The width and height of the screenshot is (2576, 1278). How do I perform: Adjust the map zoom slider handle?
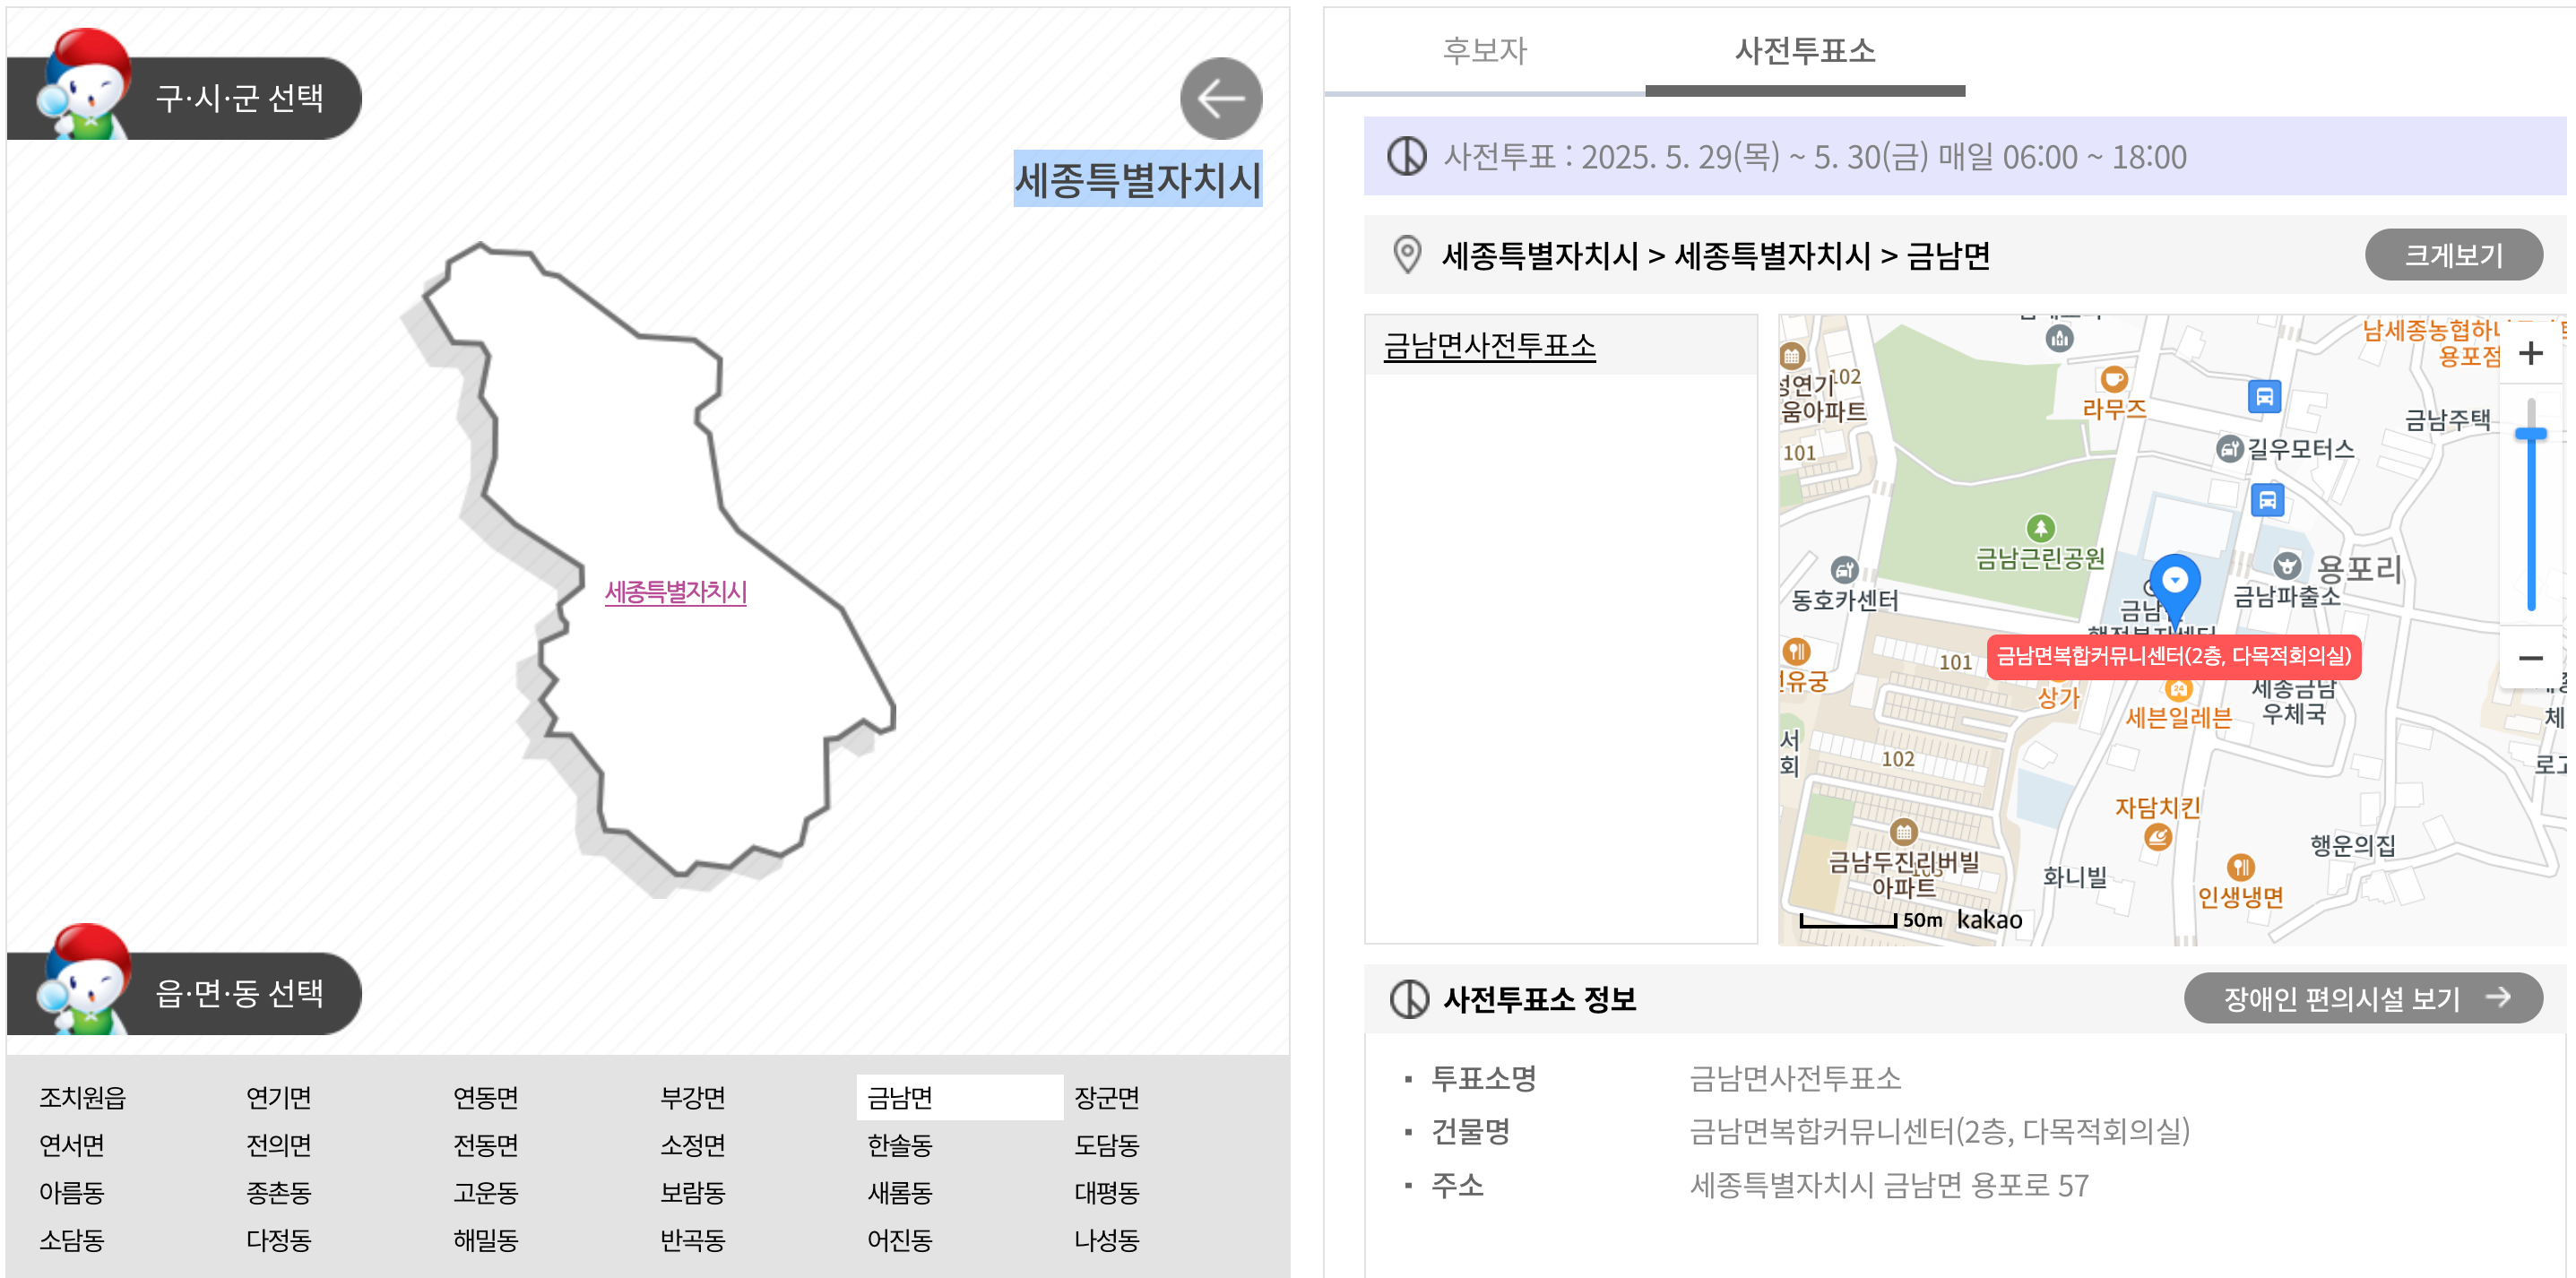(2530, 434)
